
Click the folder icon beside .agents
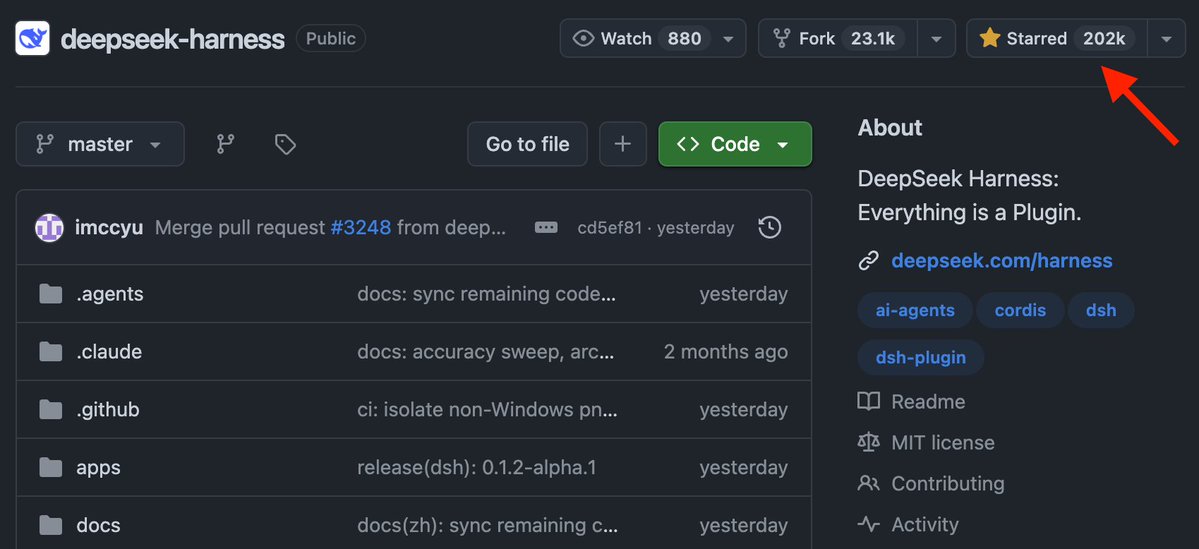pyautogui.click(x=50, y=294)
